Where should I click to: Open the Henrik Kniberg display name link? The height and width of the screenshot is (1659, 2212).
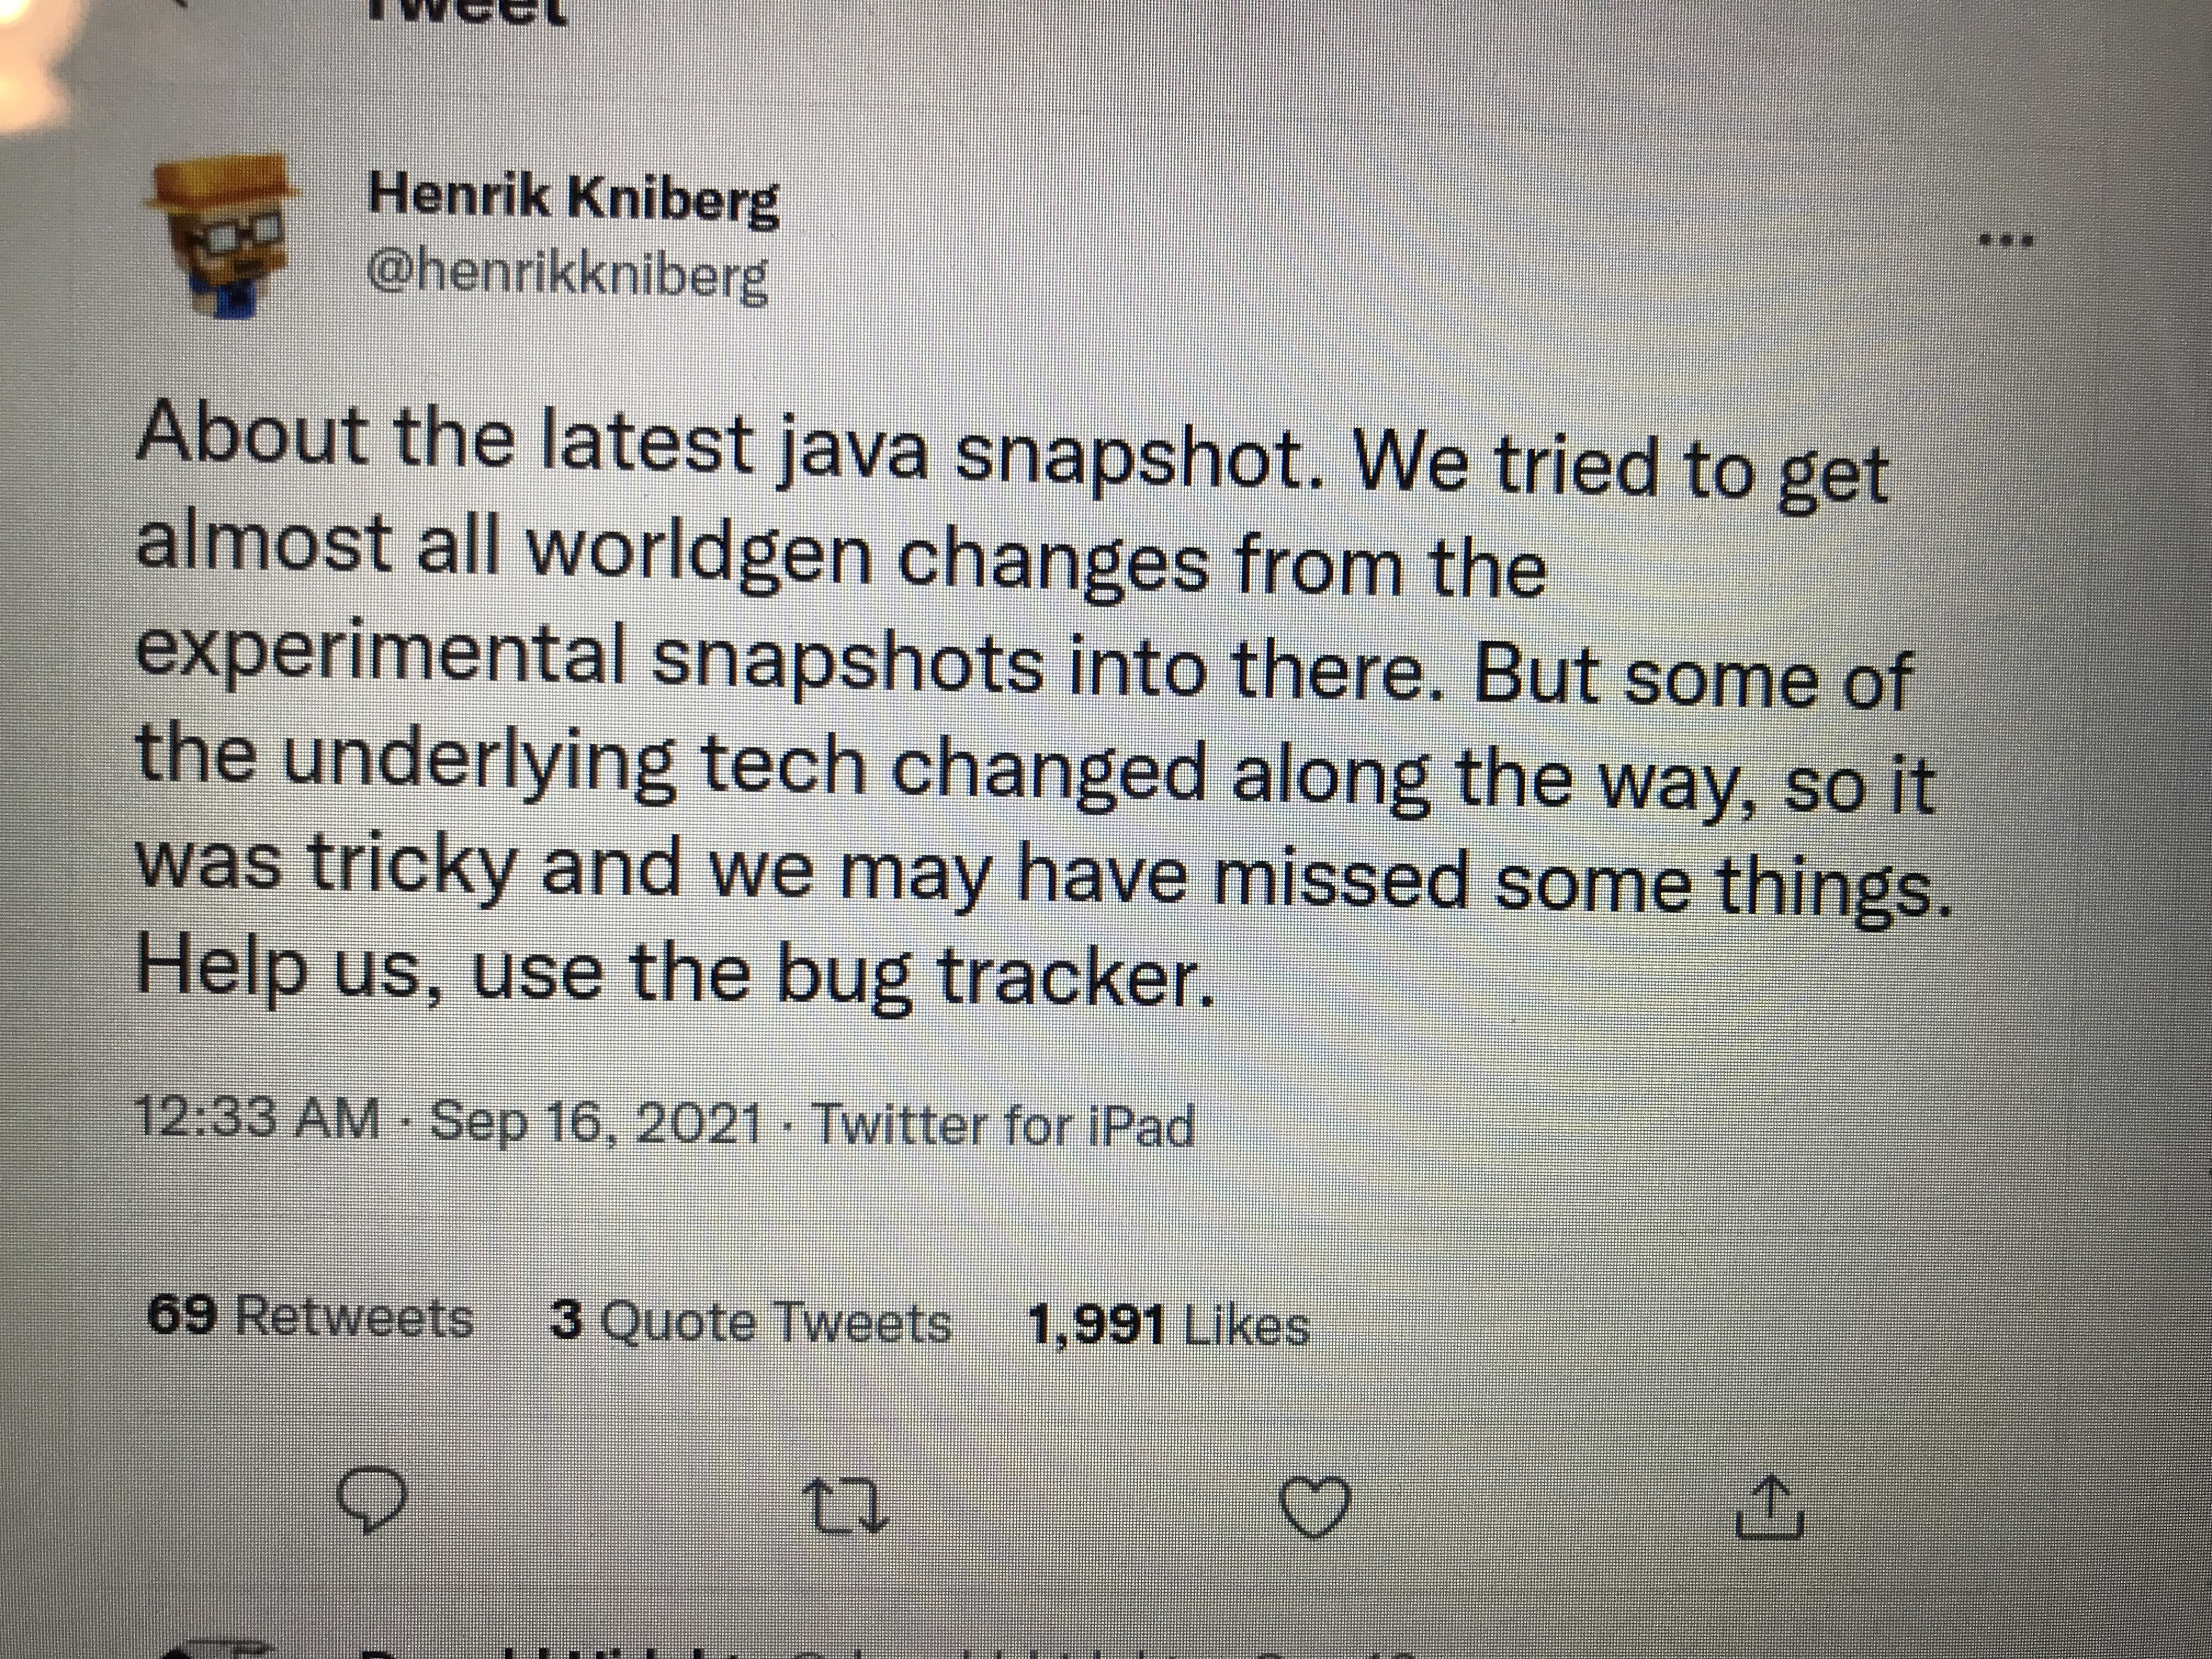[573, 197]
